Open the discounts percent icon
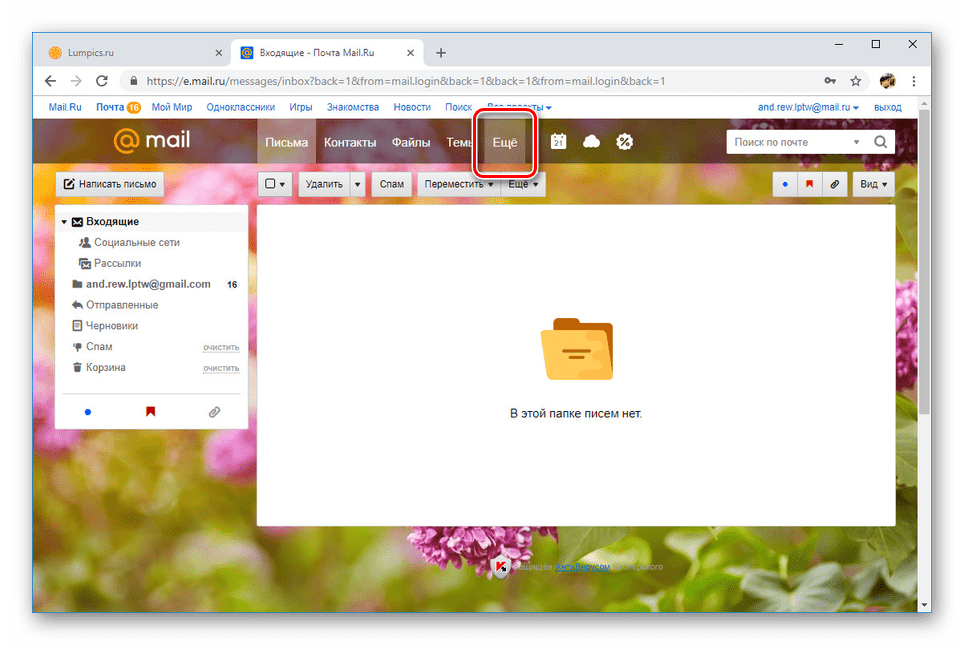 [624, 141]
